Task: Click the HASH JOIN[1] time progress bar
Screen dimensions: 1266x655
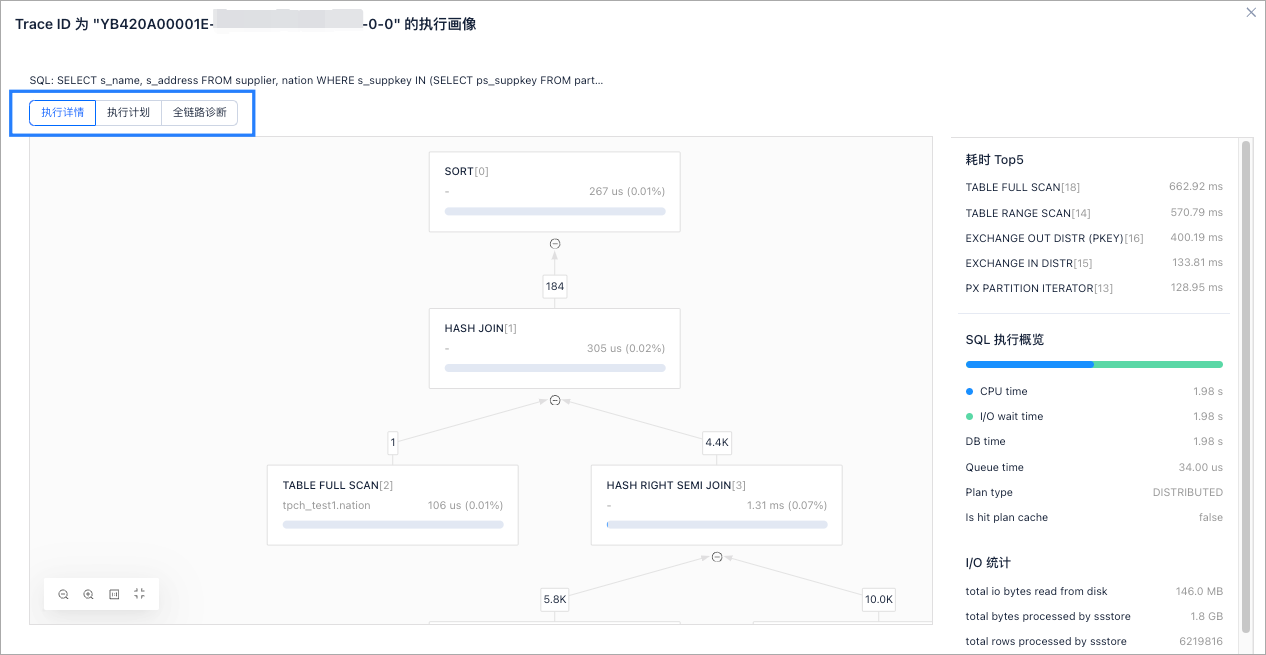Action: (x=555, y=368)
